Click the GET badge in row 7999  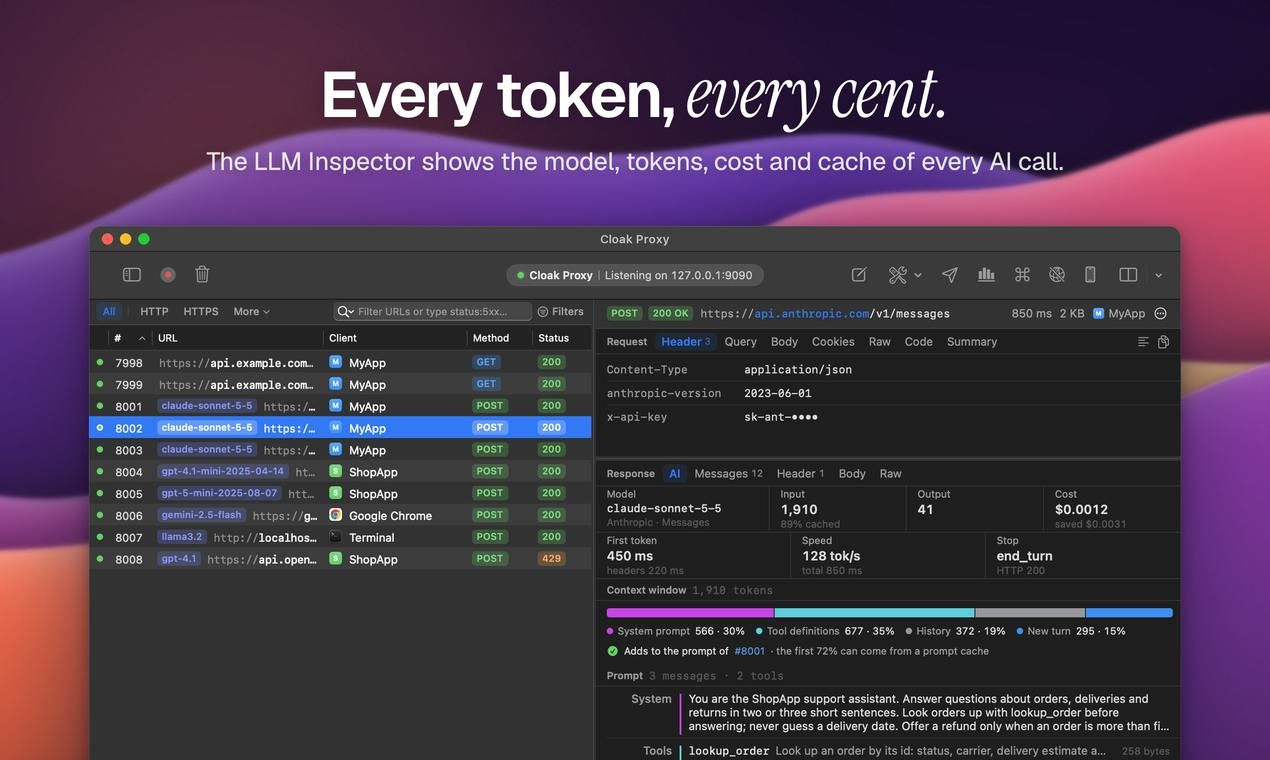[x=486, y=384]
